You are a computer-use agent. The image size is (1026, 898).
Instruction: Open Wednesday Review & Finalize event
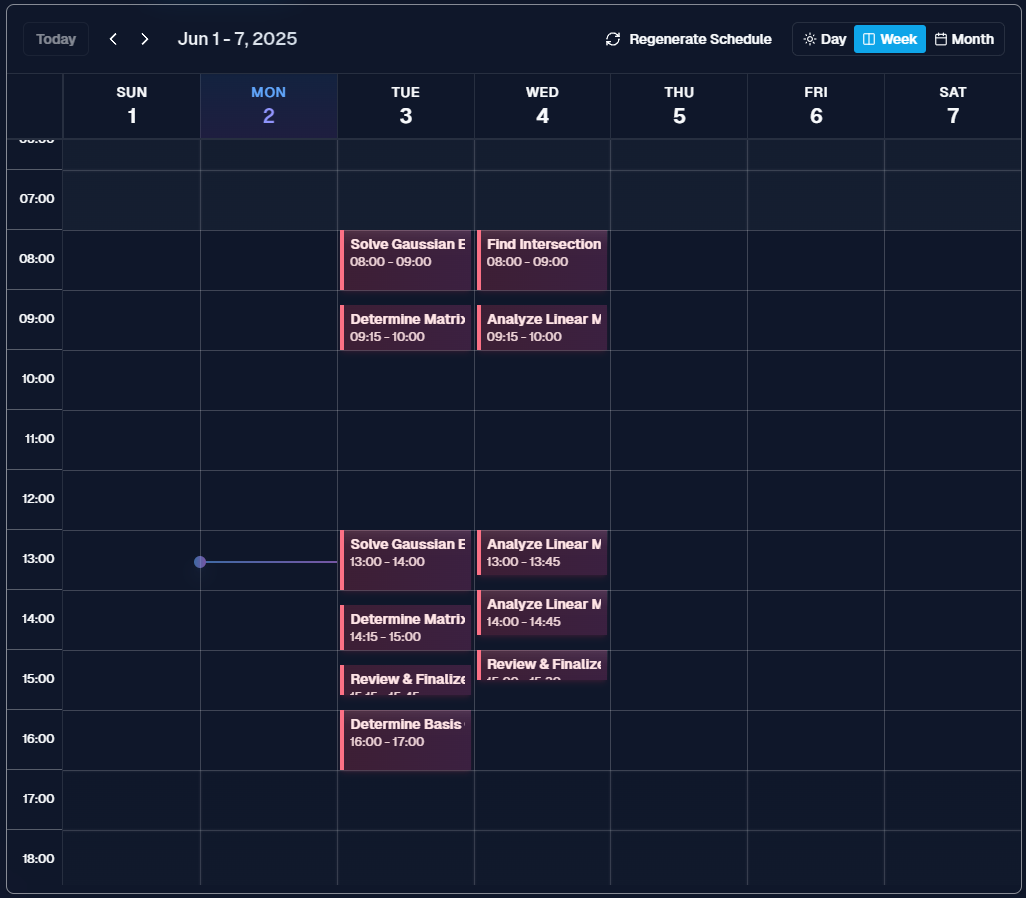(x=542, y=665)
